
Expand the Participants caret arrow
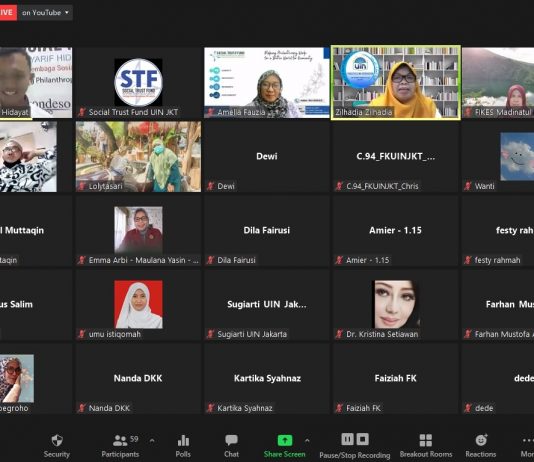coord(152,441)
